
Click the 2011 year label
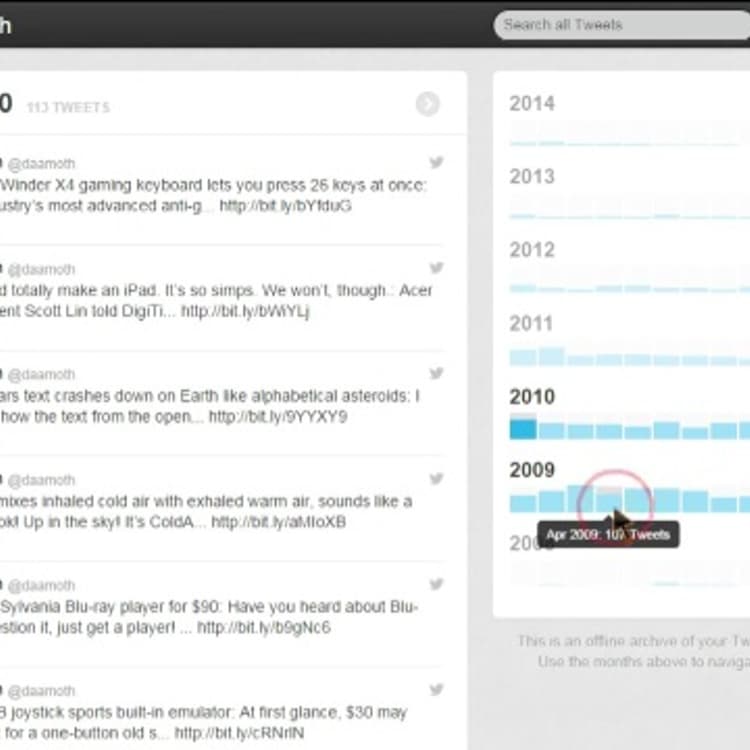pos(531,323)
